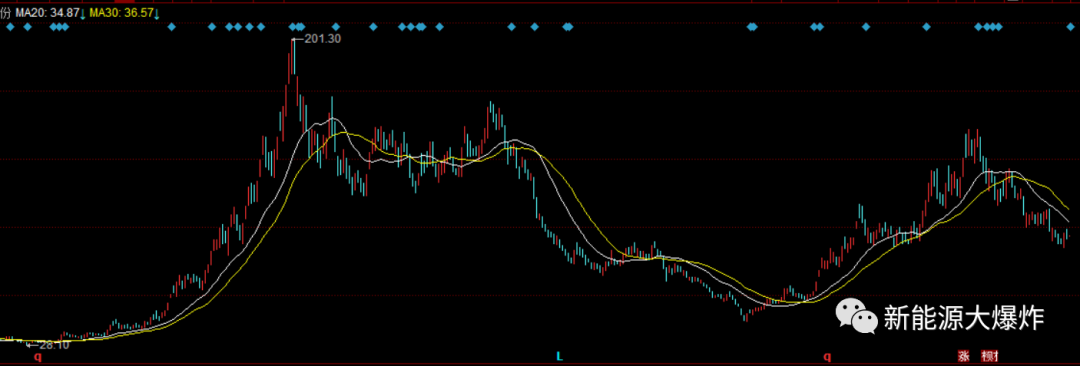The image size is (1080, 366).
Task: Click the tallest candlestick at 201.30
Action: click(293, 57)
